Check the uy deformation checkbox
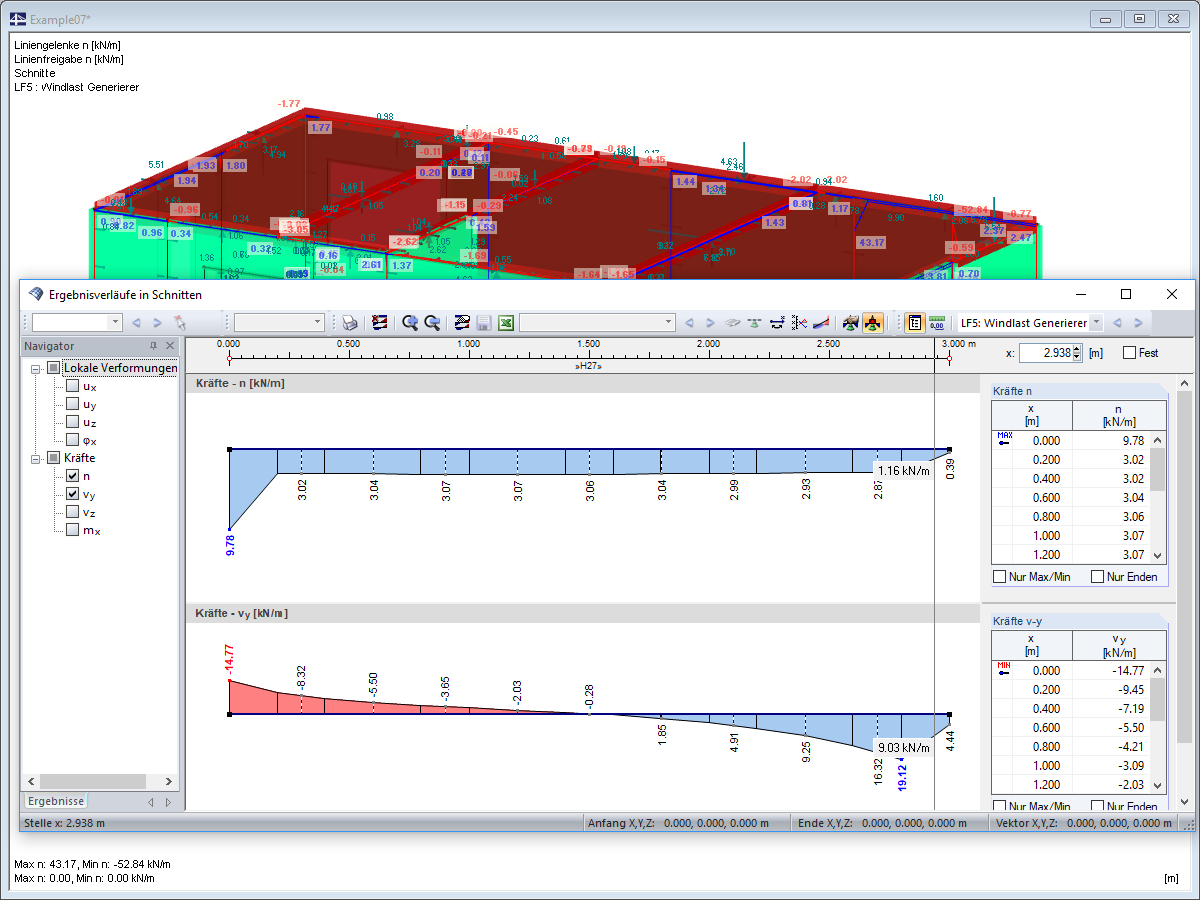1200x900 pixels. 72,404
